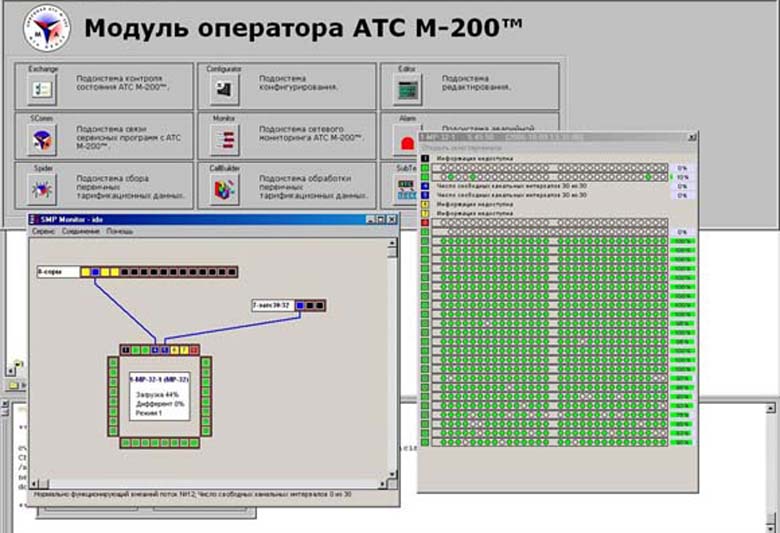780x533 pixels.
Task: Select the red port atop the MP-32 module
Action: (194, 350)
